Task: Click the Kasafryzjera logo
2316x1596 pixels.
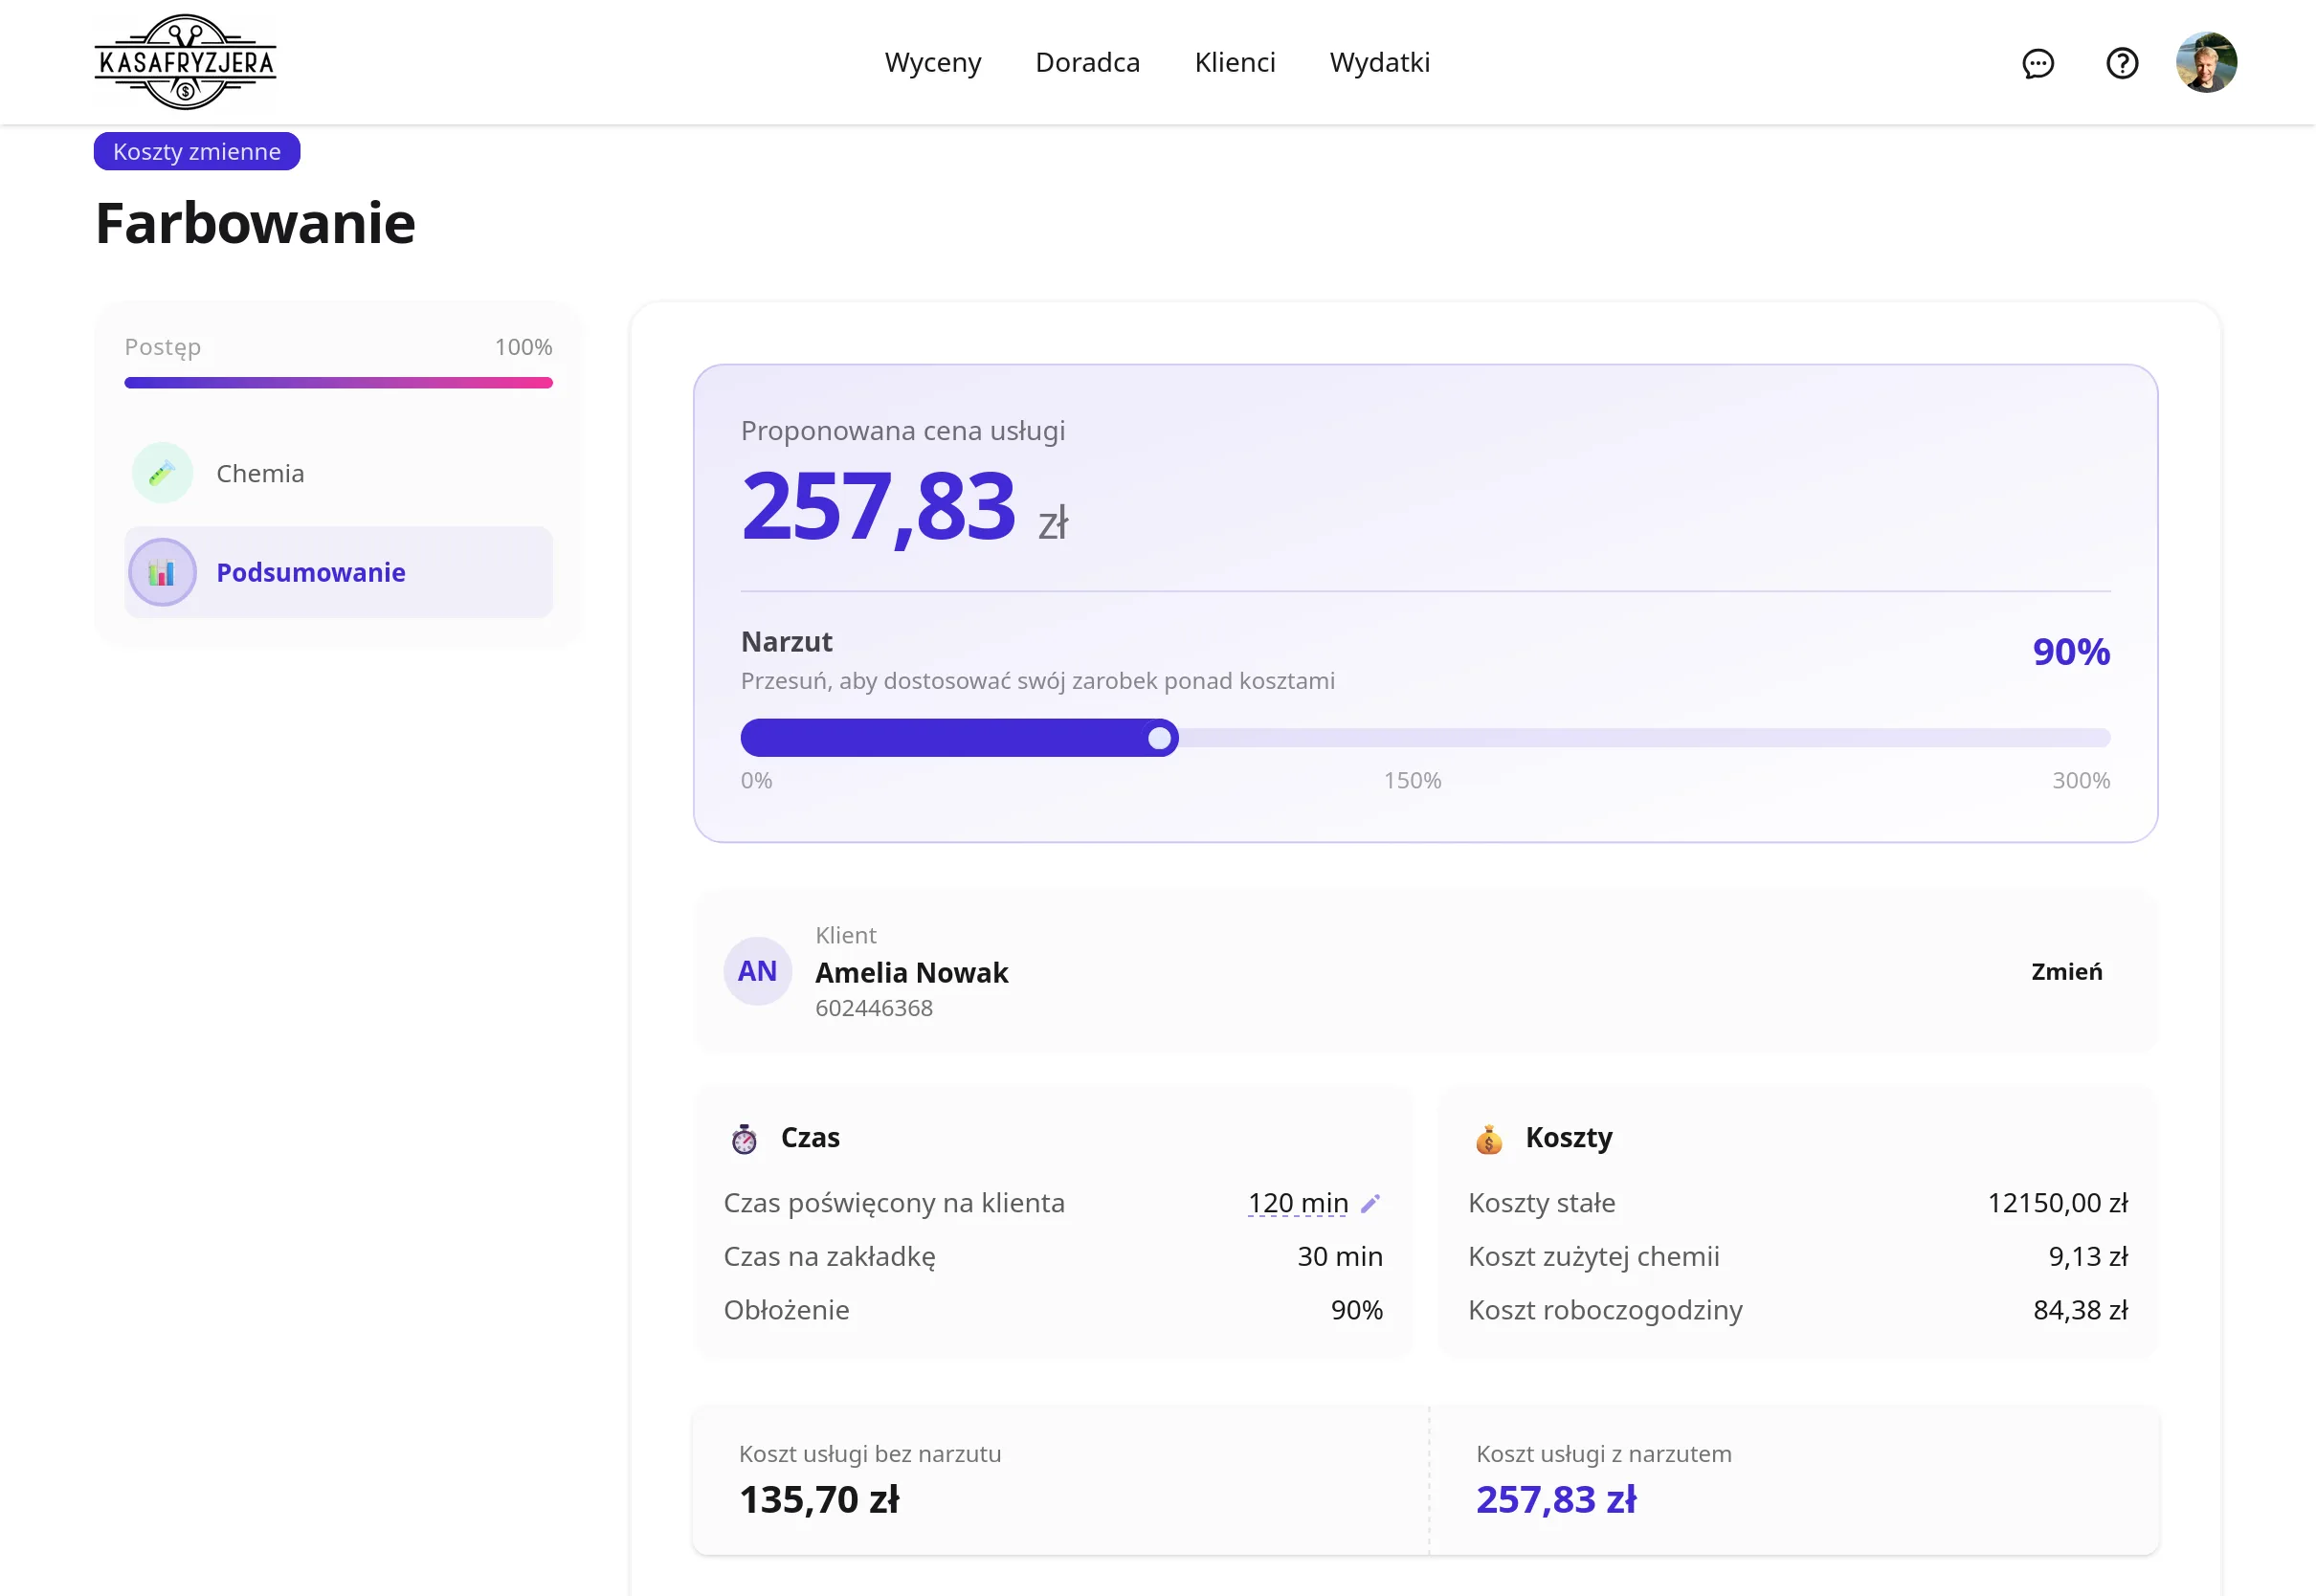Action: (x=185, y=61)
